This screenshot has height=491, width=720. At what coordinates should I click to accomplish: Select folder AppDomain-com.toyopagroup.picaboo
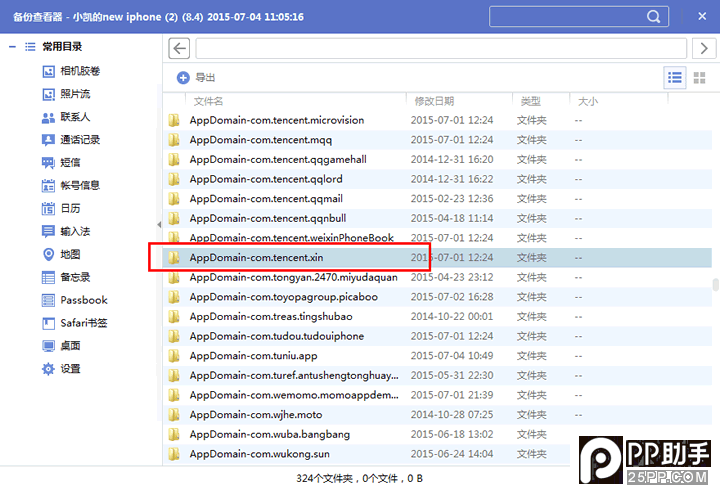437,297
